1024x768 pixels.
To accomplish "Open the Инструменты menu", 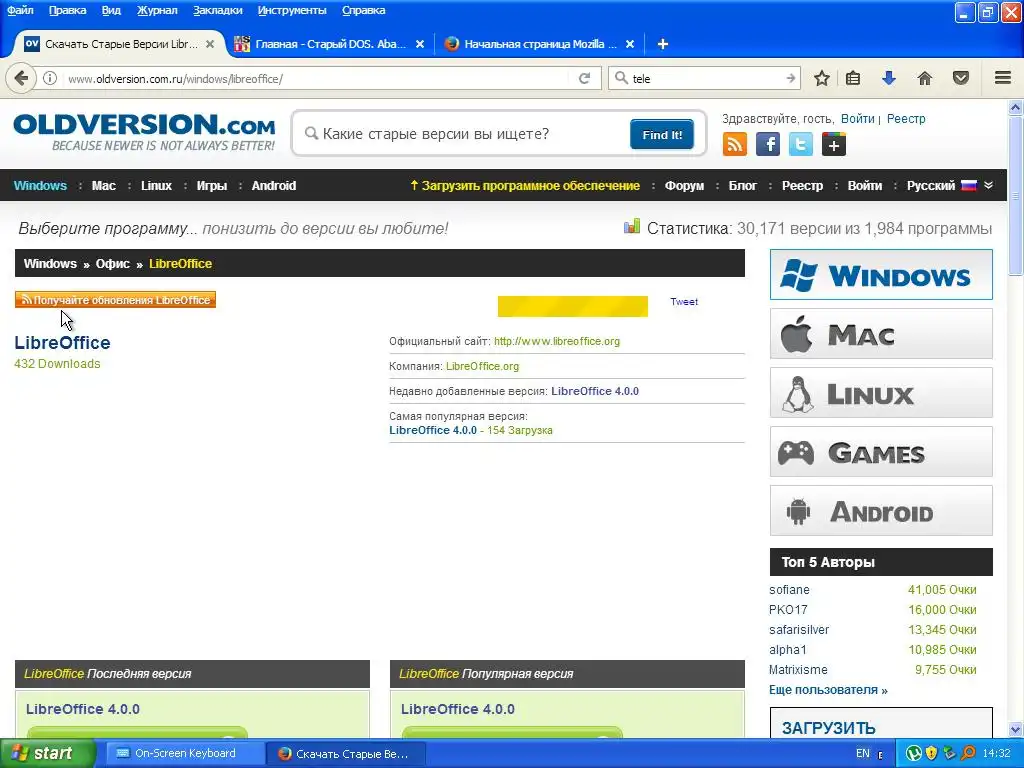I will point(292,10).
